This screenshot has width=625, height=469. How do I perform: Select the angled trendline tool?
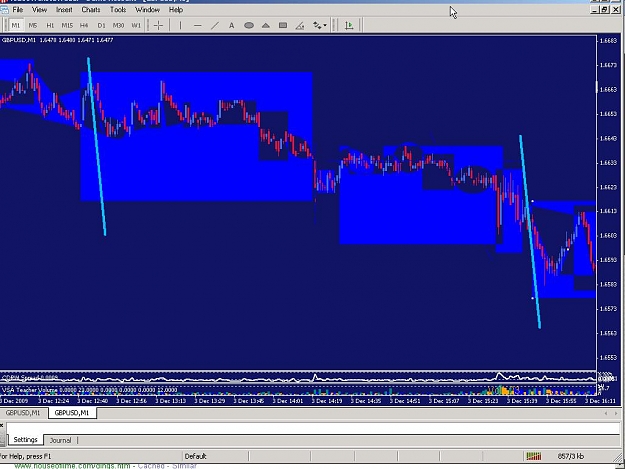tap(300, 26)
